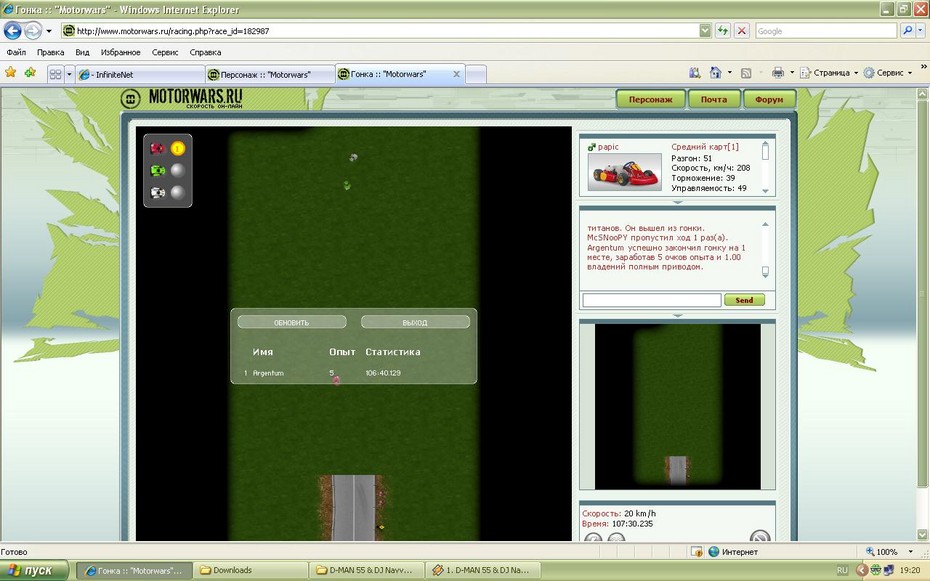Select the white kart in the racer list

click(x=157, y=193)
